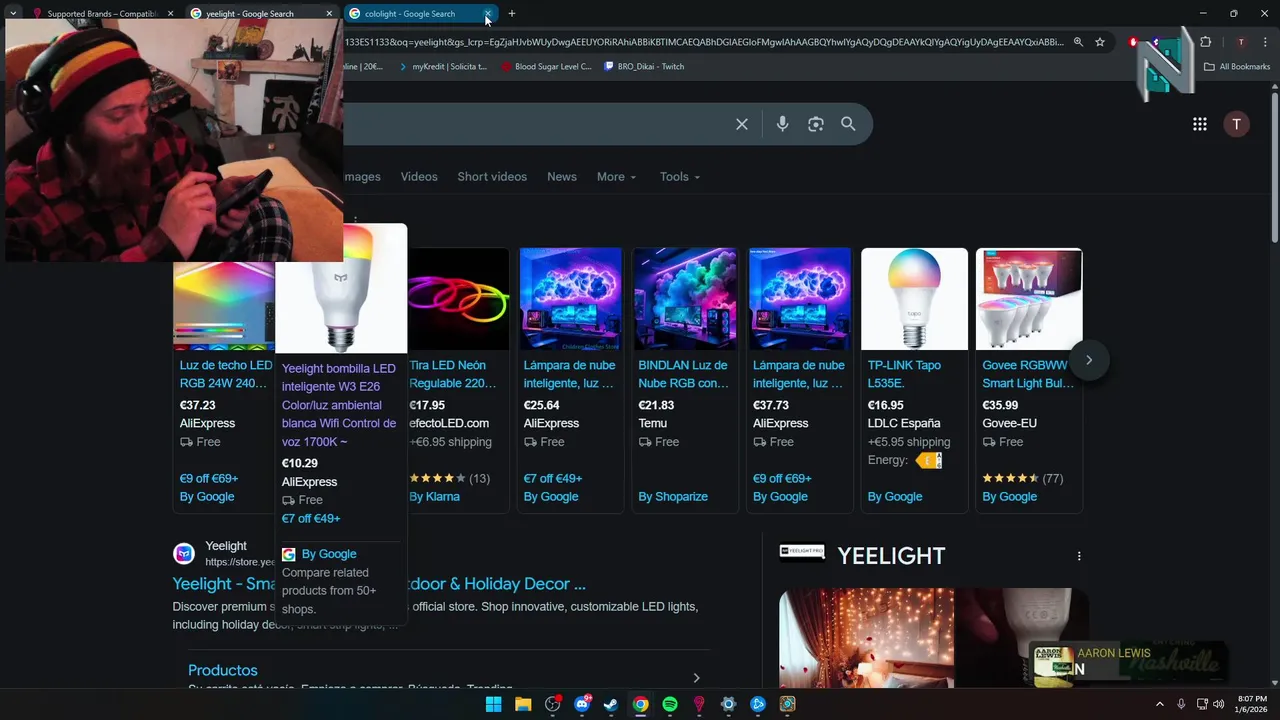Click the neon LED strip thumbnail
The height and width of the screenshot is (720, 1280).
(x=459, y=299)
